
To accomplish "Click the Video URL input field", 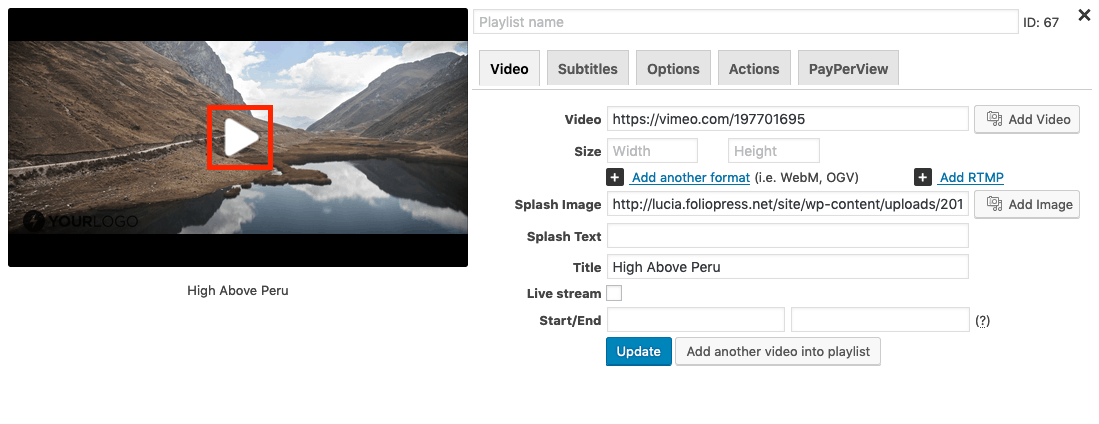I will click(788, 119).
